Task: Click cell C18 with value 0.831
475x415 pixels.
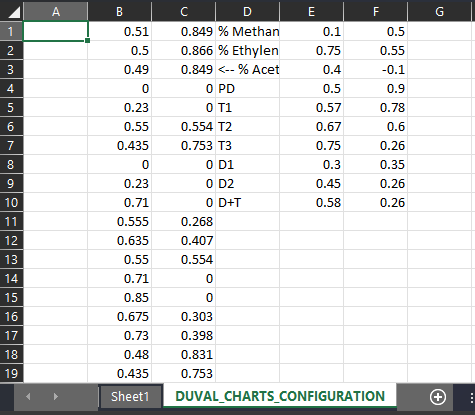Action: click(184, 354)
